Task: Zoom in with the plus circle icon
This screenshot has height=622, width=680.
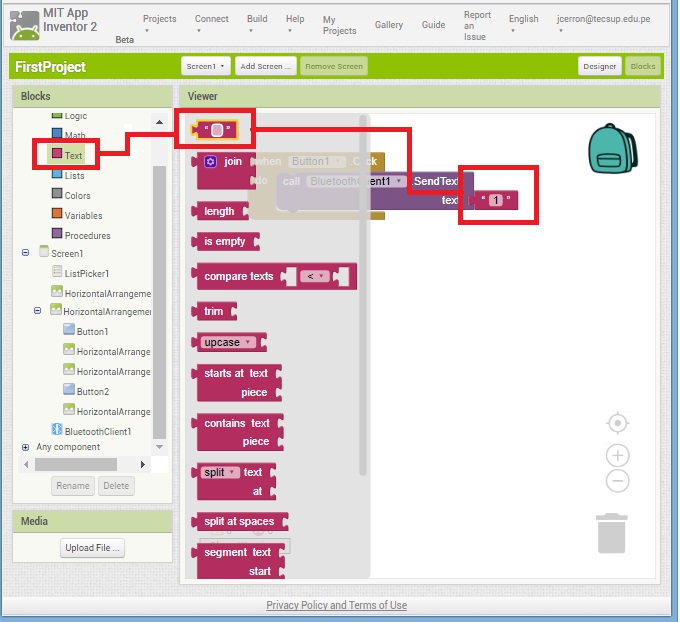Action: 618,455
